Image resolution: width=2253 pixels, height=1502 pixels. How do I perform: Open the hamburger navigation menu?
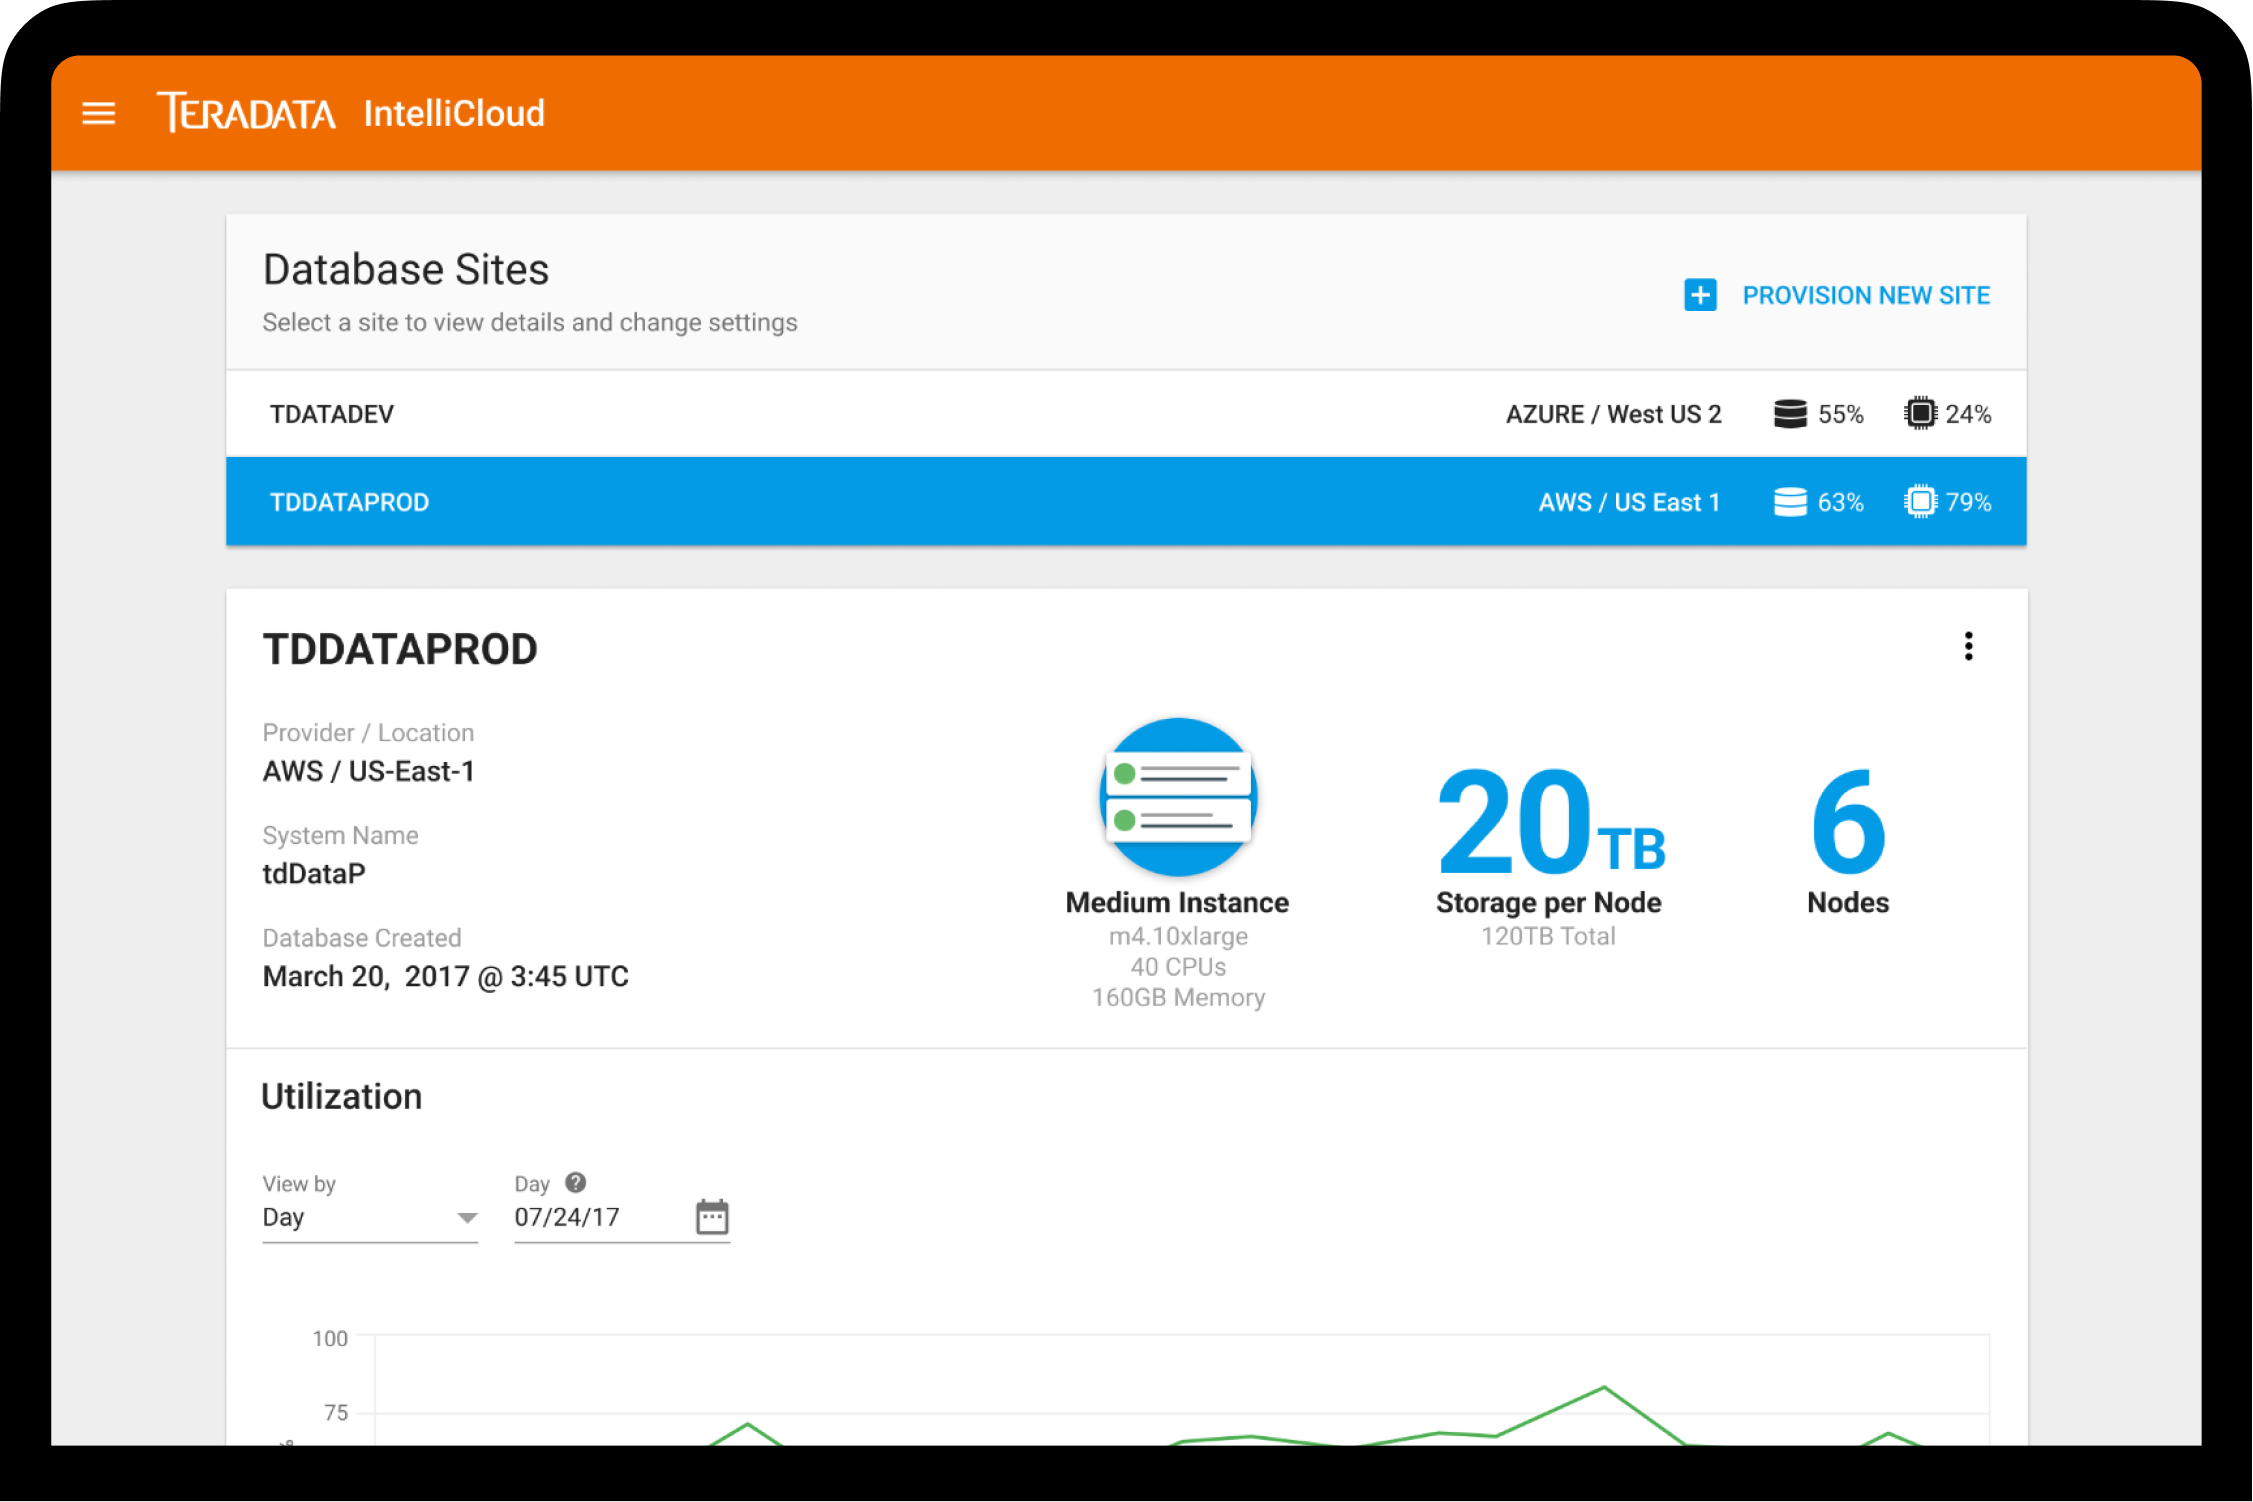(x=98, y=113)
